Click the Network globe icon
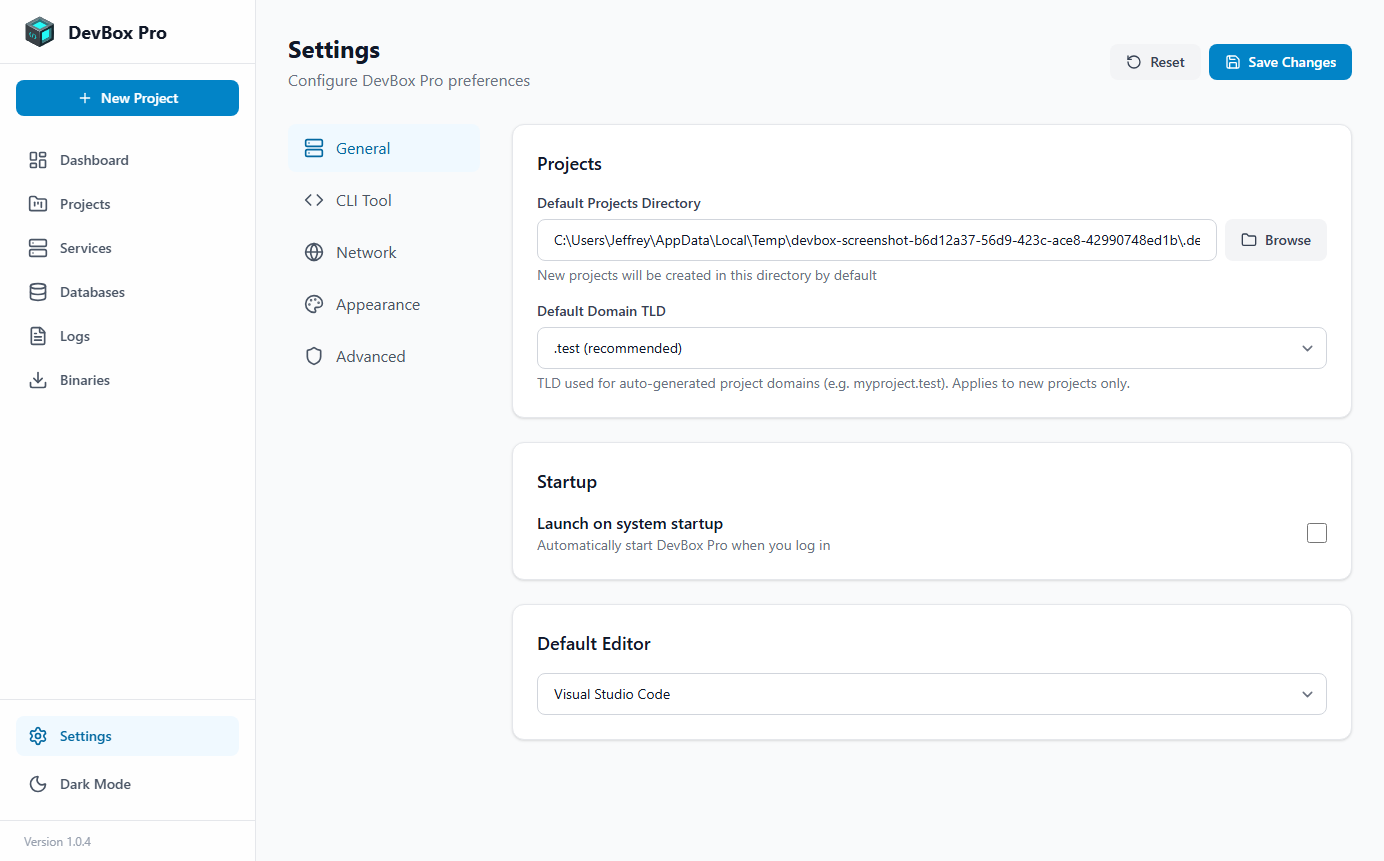 pyautogui.click(x=313, y=252)
